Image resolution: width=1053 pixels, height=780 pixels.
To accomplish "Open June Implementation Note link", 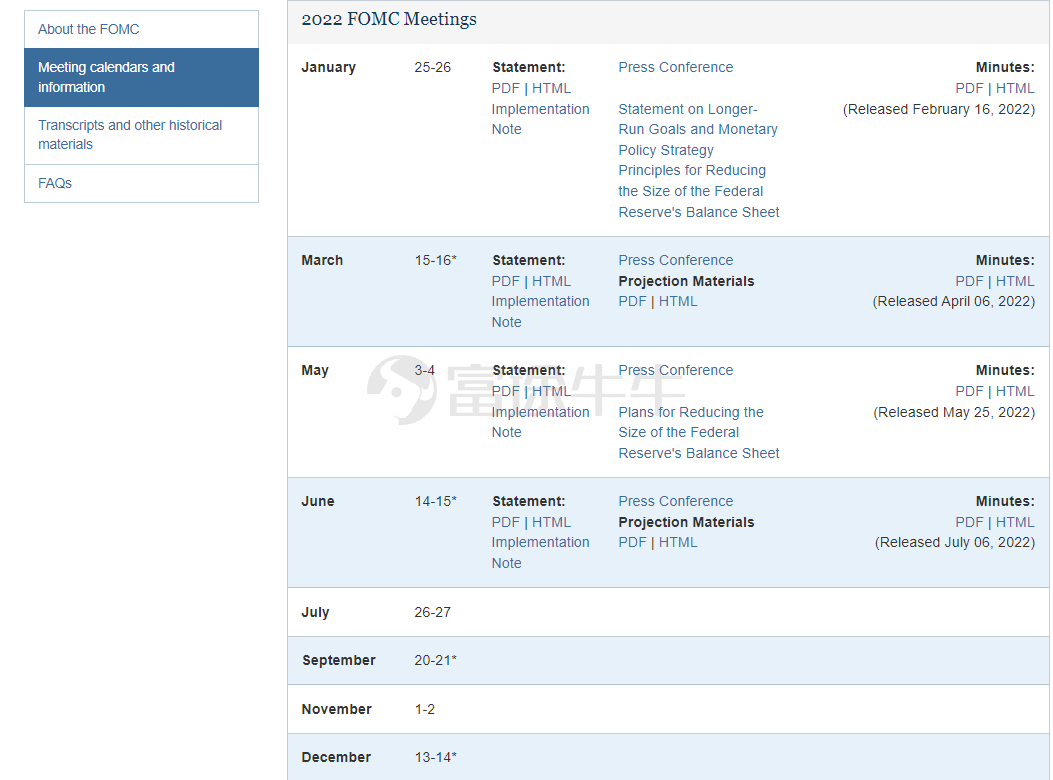I will (x=540, y=553).
